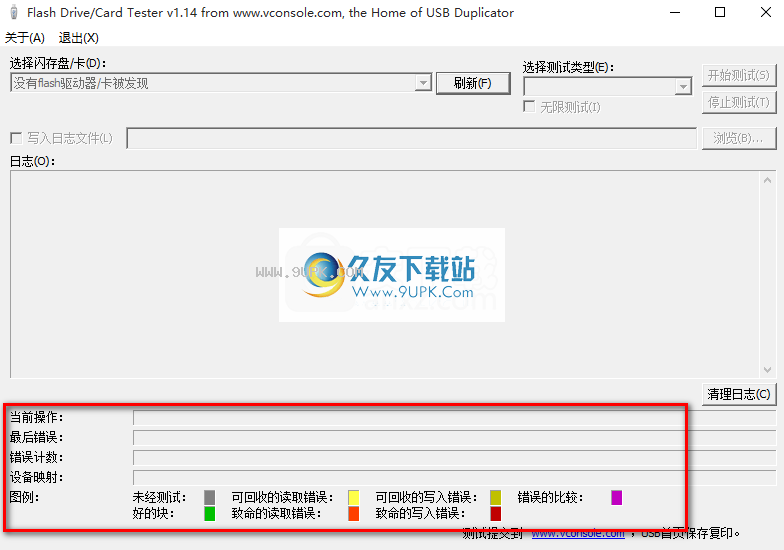Image resolution: width=784 pixels, height=550 pixels.
Task: Click the 开始测试(S) button
Action: 738,76
